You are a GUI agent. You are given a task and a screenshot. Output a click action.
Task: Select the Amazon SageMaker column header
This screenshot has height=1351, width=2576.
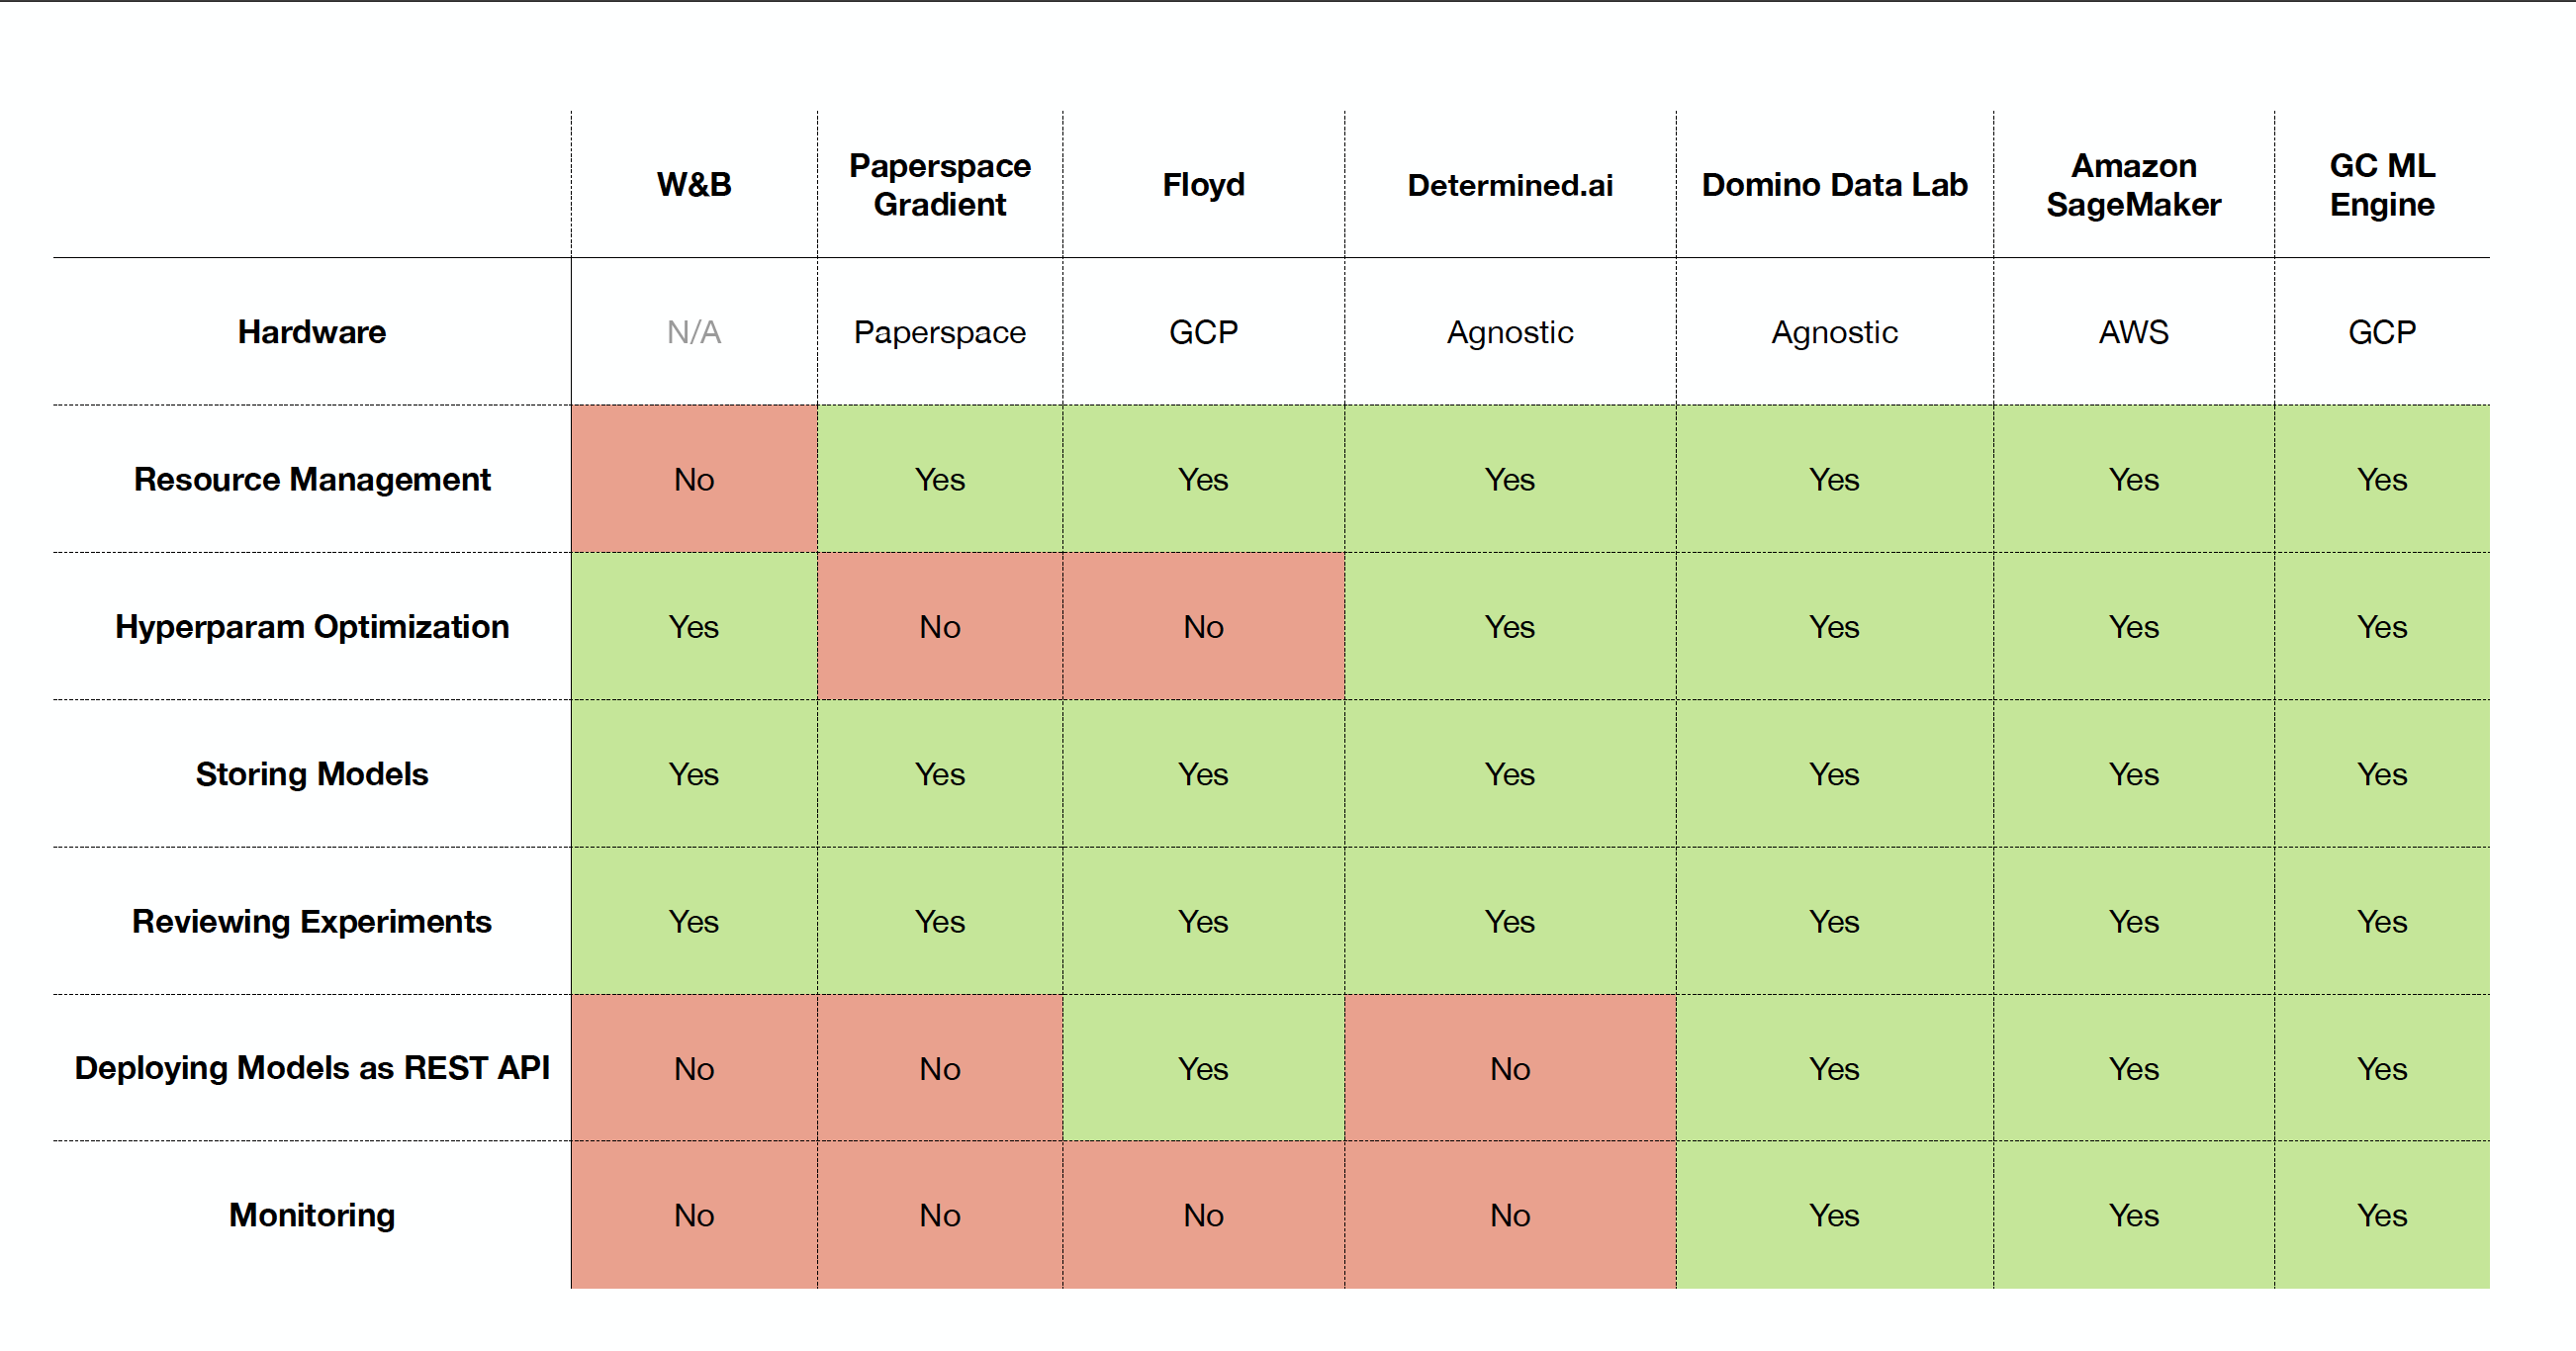2133,185
